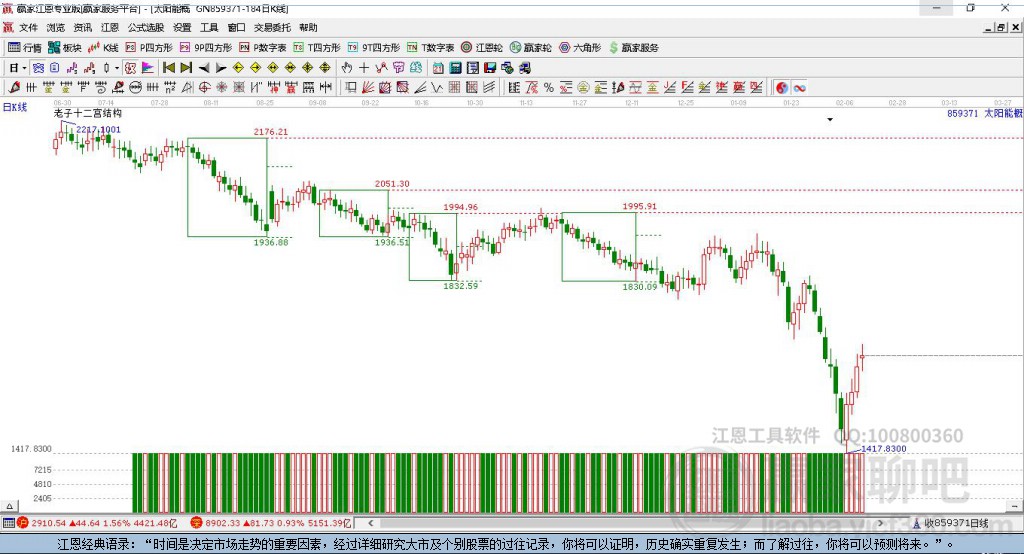
Task: Open the 资讯 menu
Action: tap(82, 27)
